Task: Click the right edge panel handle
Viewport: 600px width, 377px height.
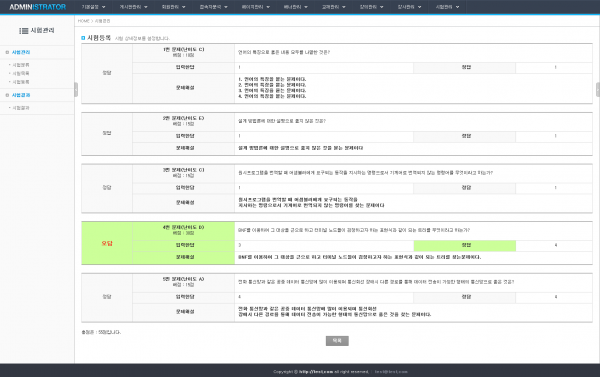Action: coord(598,90)
